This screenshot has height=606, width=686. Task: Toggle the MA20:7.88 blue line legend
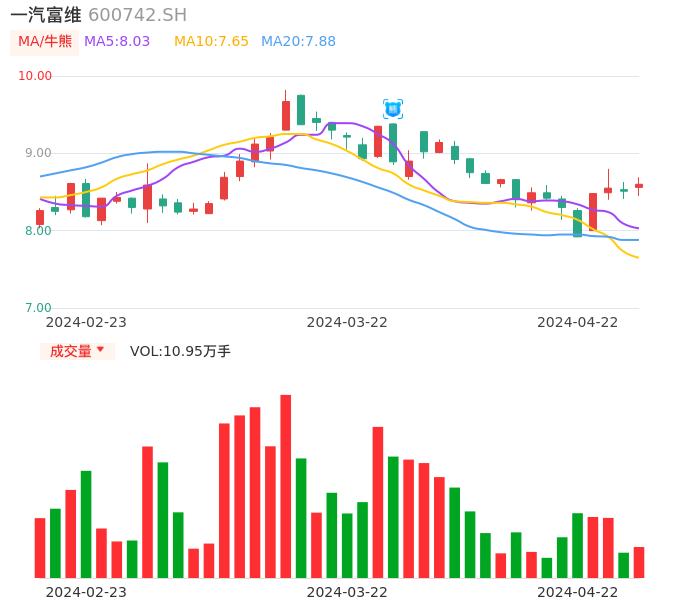[x=298, y=42]
